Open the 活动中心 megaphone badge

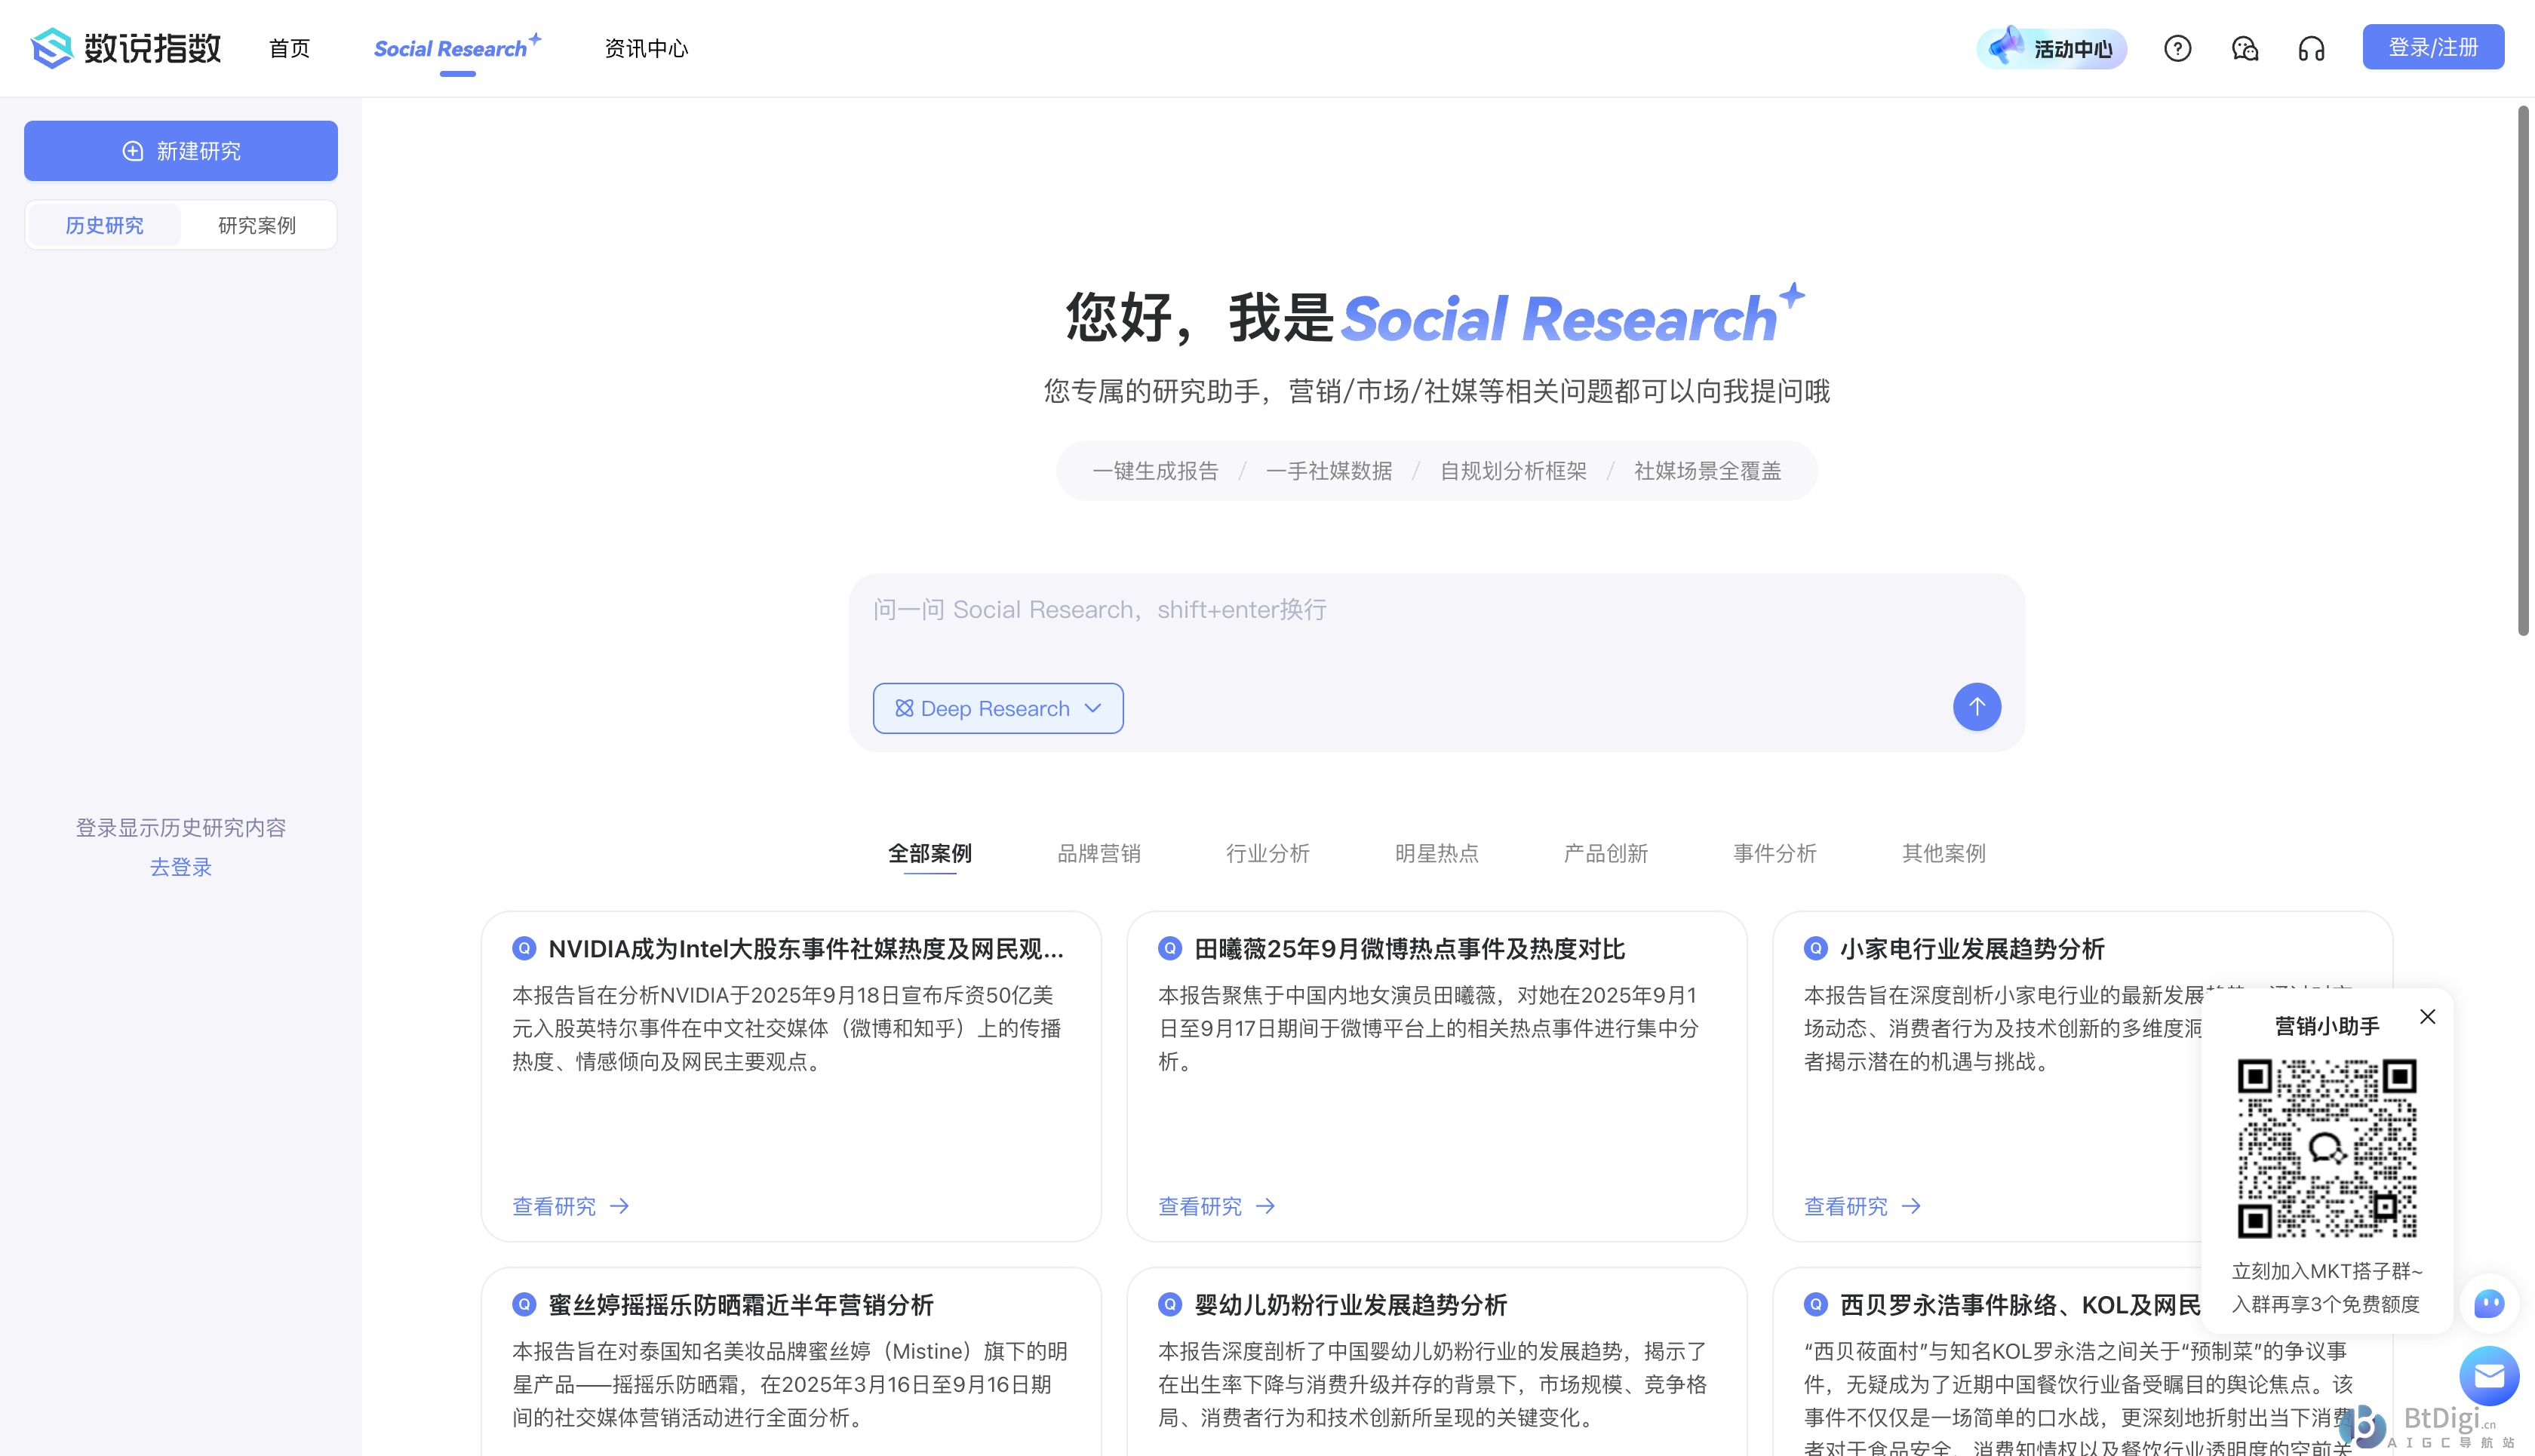pyautogui.click(x=2051, y=48)
